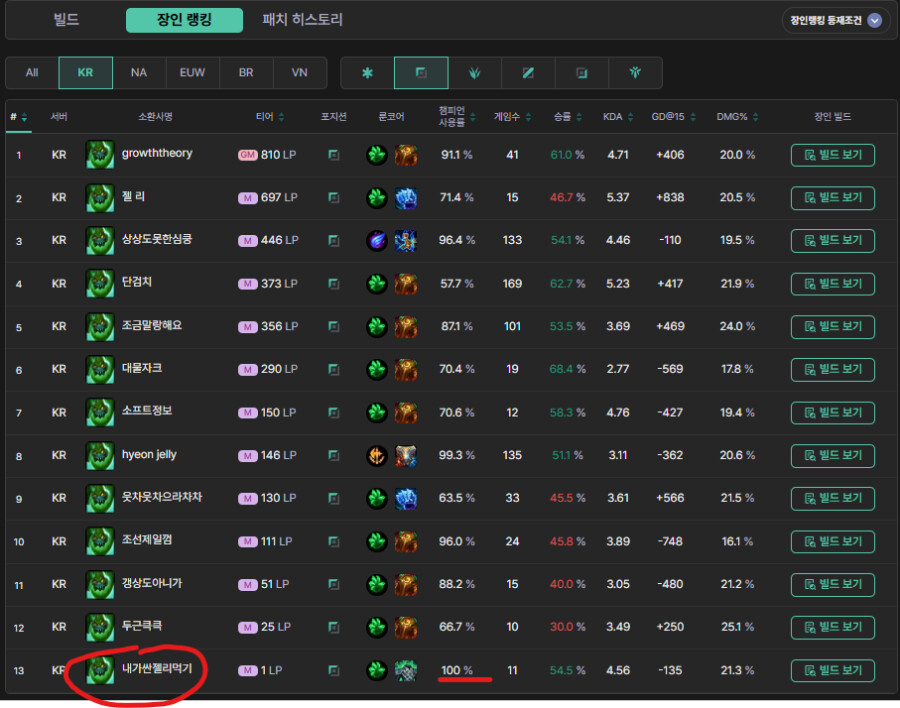The height and width of the screenshot is (708, 900).
Task: Sort the table by 게임수 column
Action: coord(512,117)
